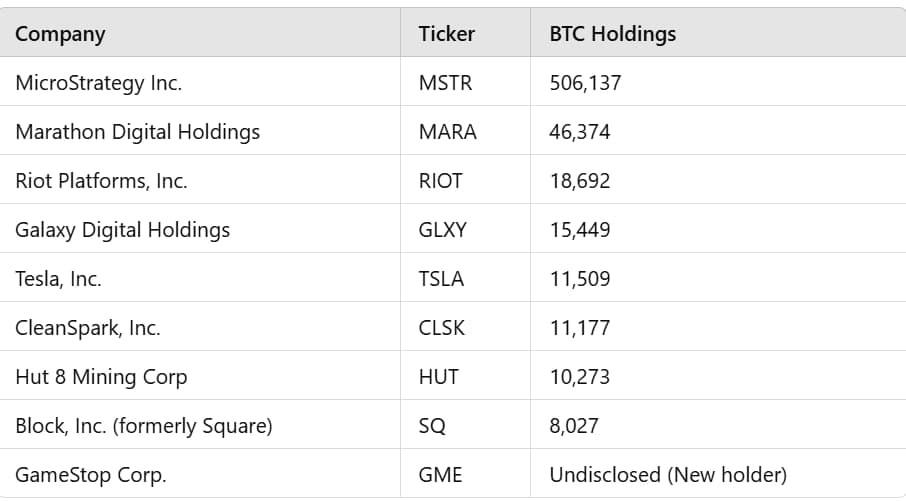The height and width of the screenshot is (501, 906).
Task: Click Hut 8 Mining Corp cell
Action: coord(101,377)
